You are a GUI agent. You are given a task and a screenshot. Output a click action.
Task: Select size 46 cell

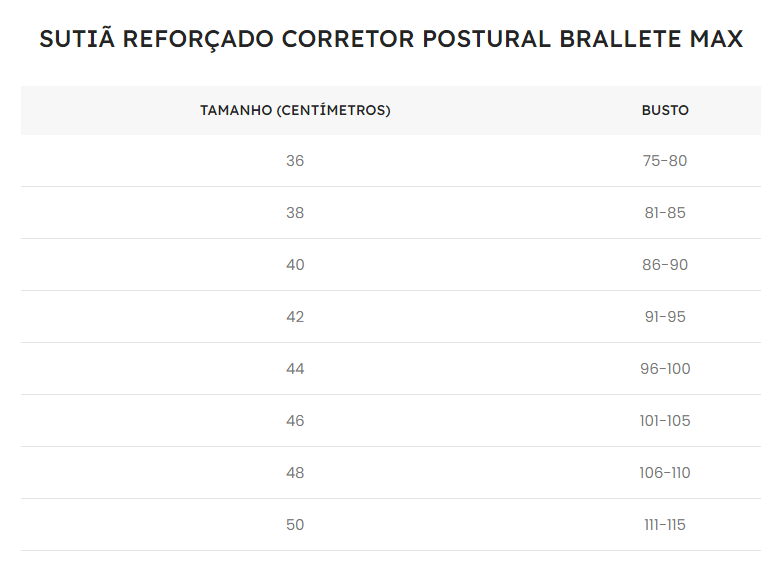(295, 421)
